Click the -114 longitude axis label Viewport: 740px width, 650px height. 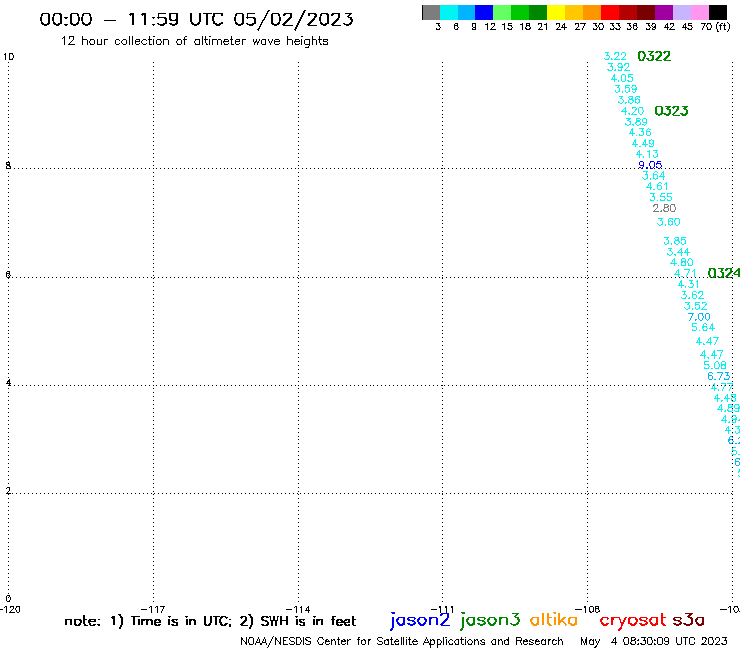click(298, 609)
